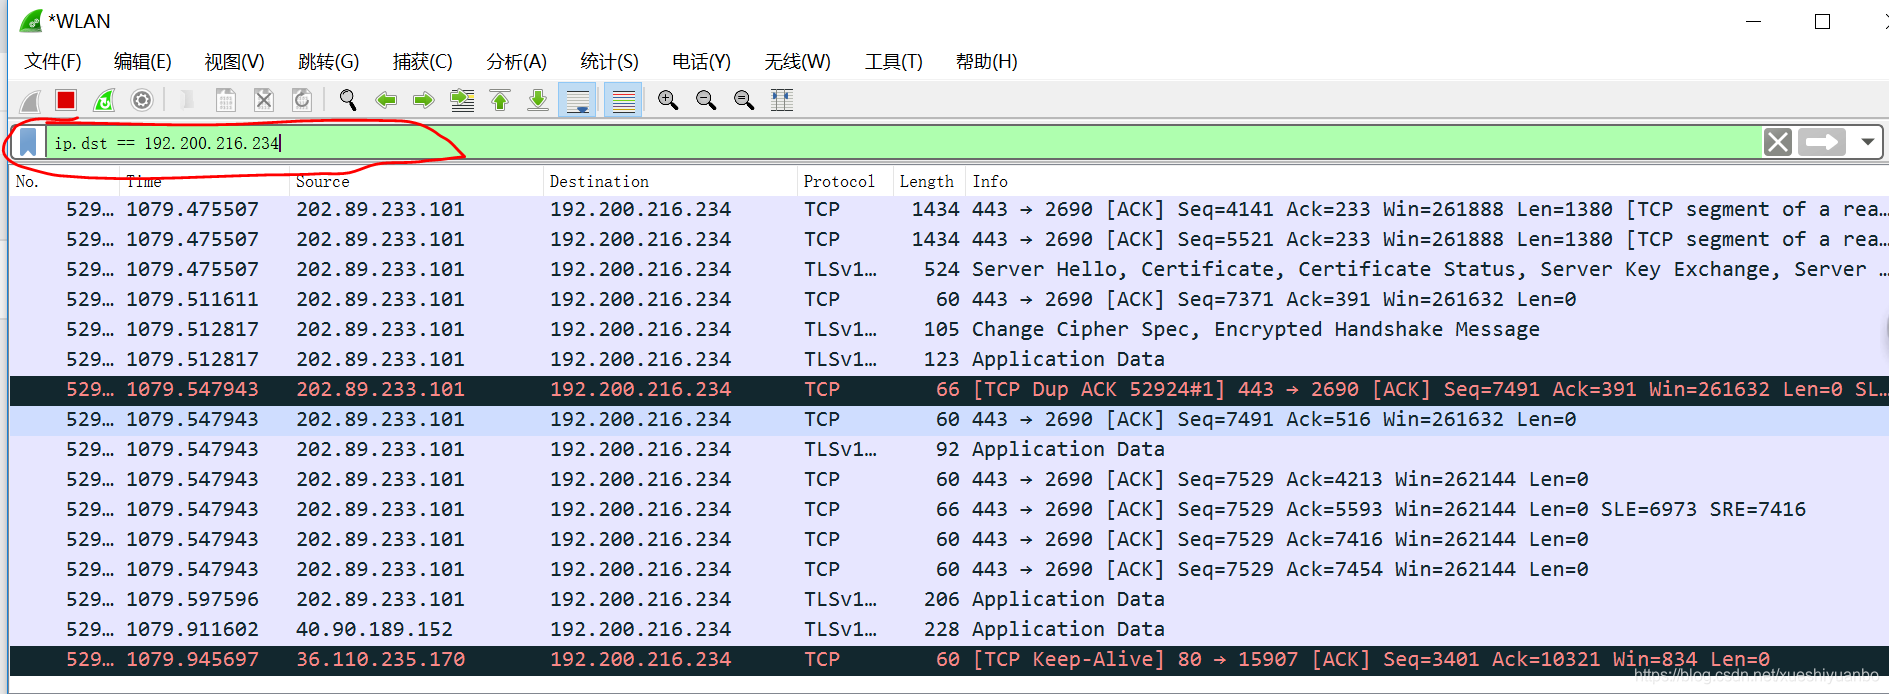Save the capture file icon
The image size is (1889, 694).
225,100
